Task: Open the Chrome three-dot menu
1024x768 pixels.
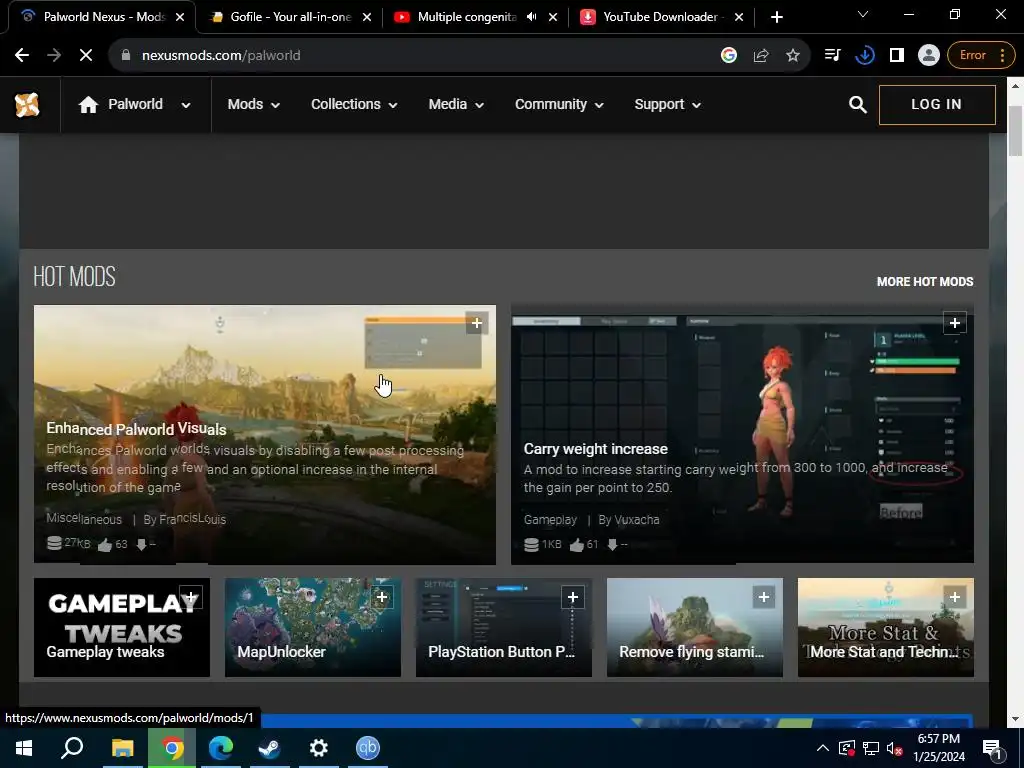Action: click(1002, 56)
